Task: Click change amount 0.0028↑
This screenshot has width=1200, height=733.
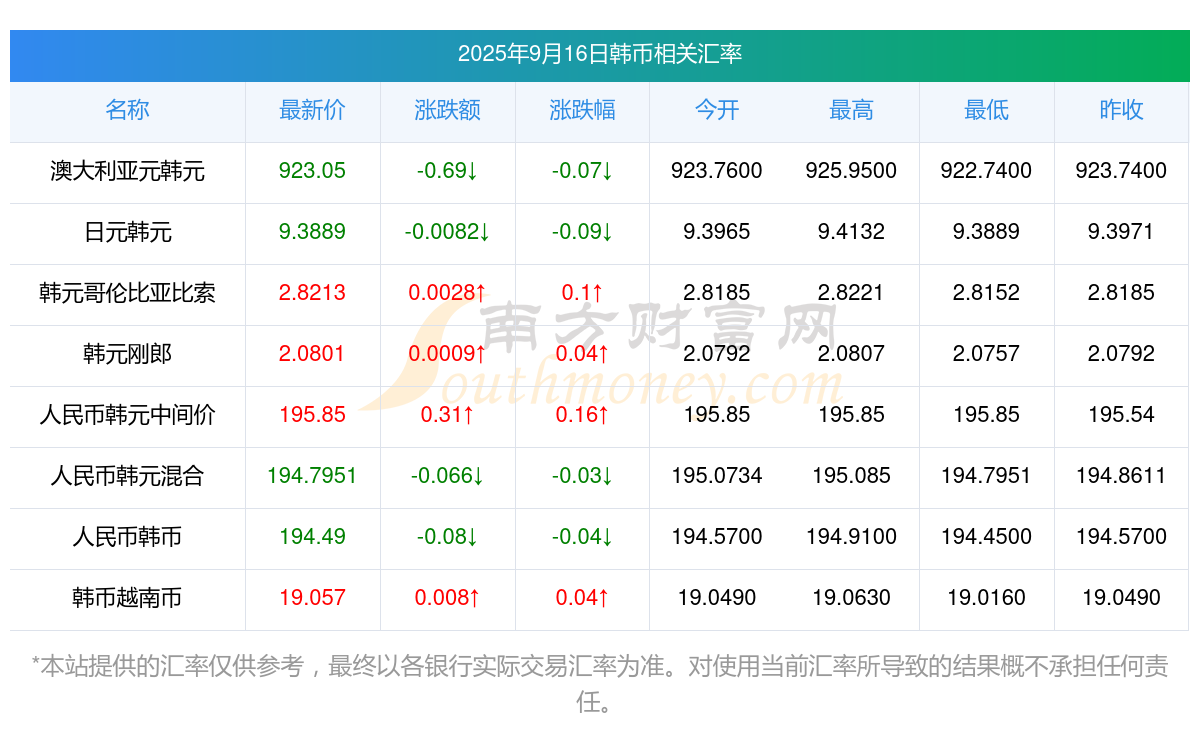Action: coord(447,293)
